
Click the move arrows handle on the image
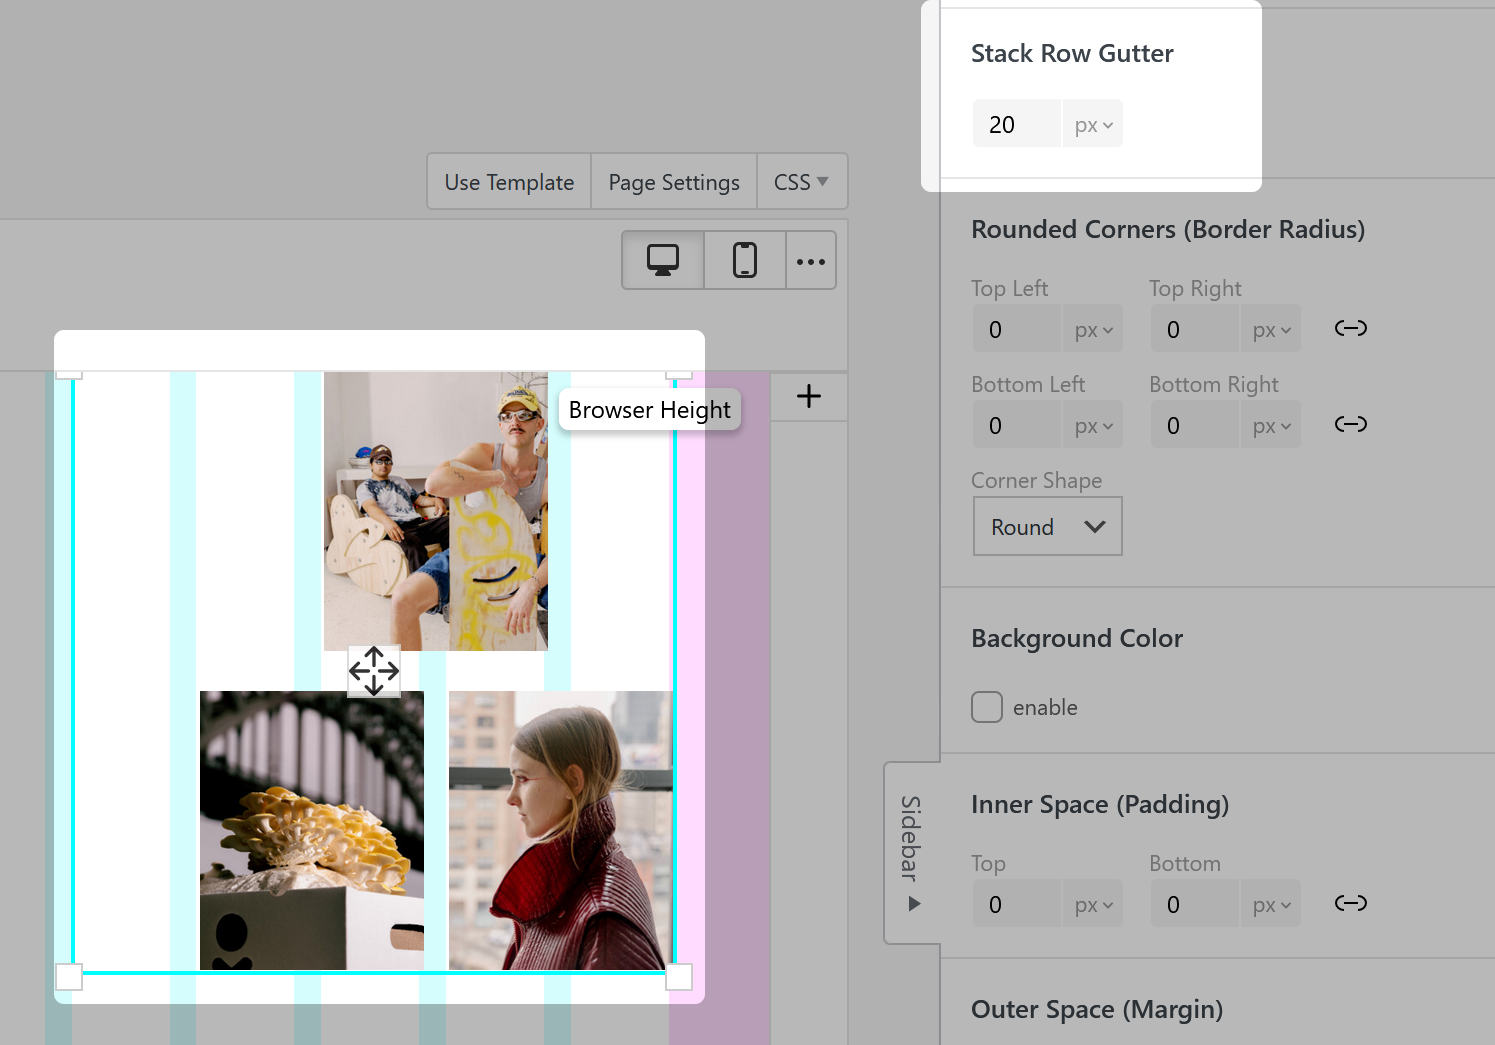click(374, 671)
